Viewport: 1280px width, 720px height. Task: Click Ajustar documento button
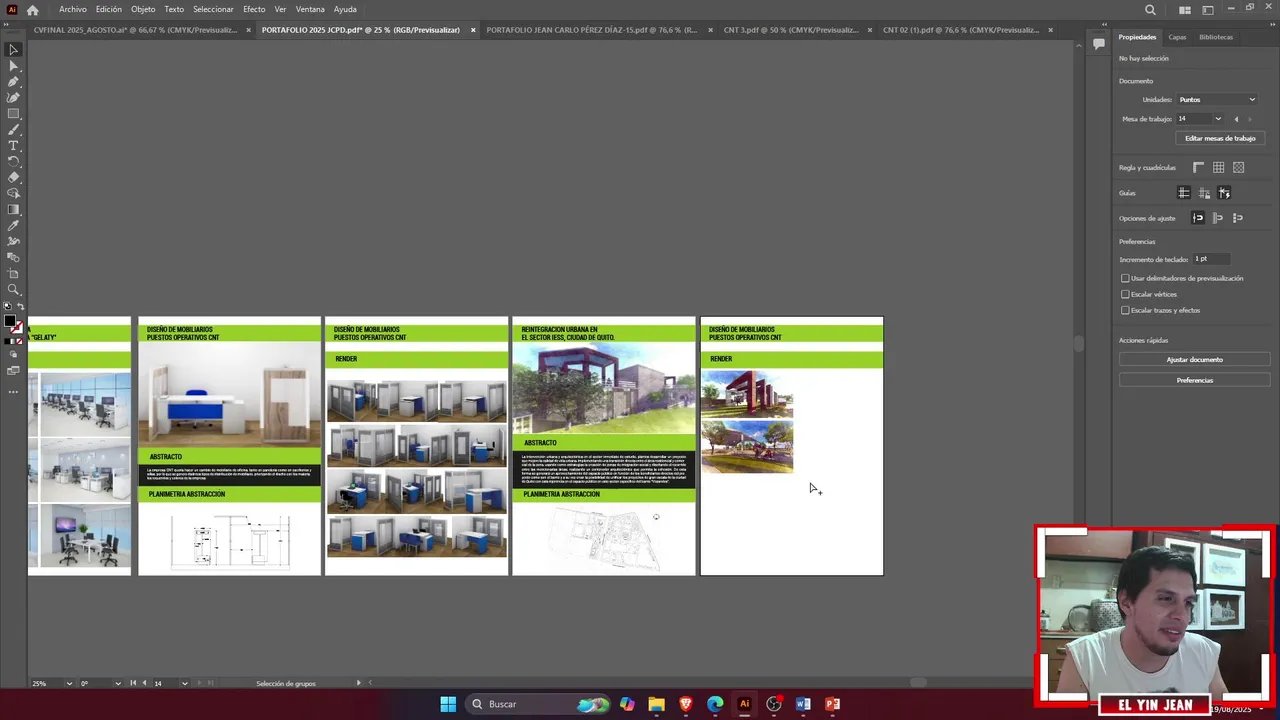[1194, 360]
